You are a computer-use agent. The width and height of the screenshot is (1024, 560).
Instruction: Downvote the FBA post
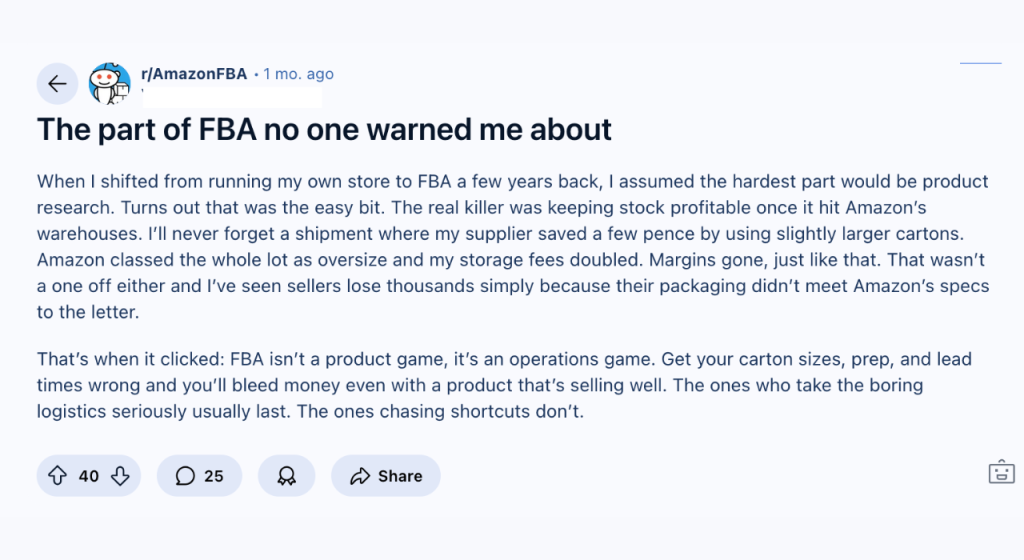click(x=120, y=476)
